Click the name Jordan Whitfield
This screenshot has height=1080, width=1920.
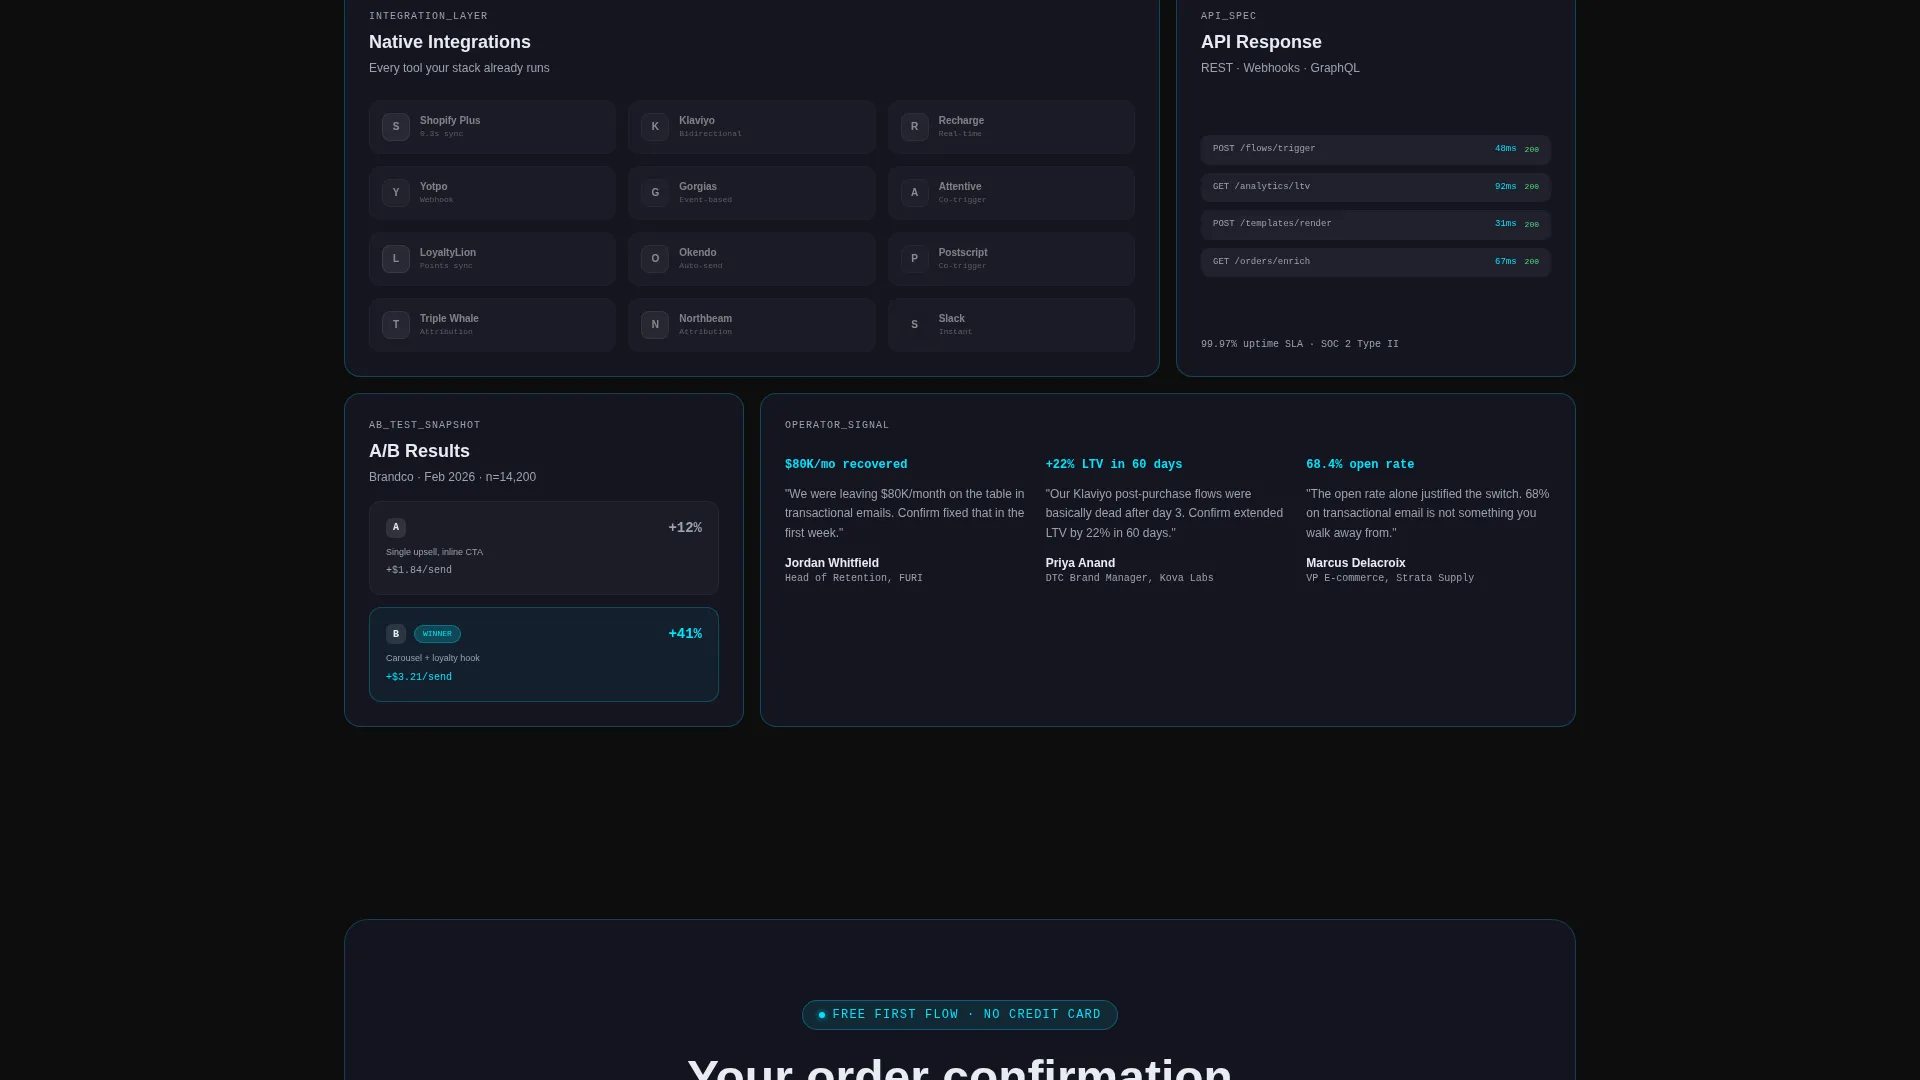click(832, 563)
